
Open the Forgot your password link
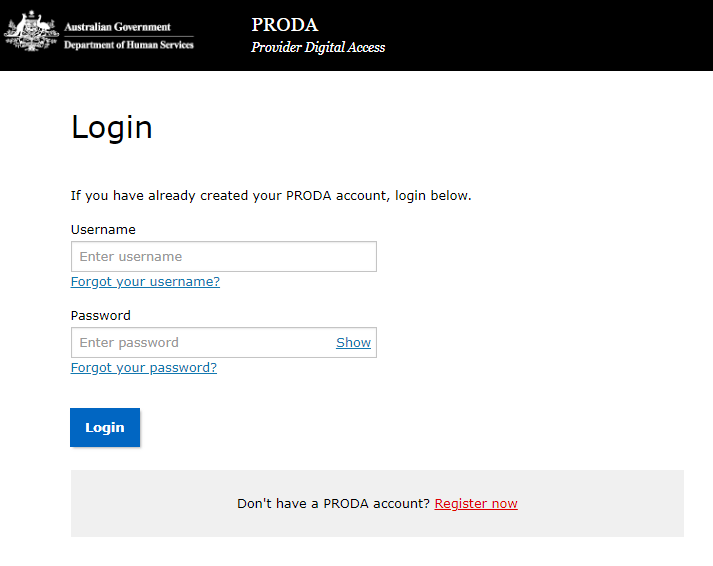[x=144, y=368]
